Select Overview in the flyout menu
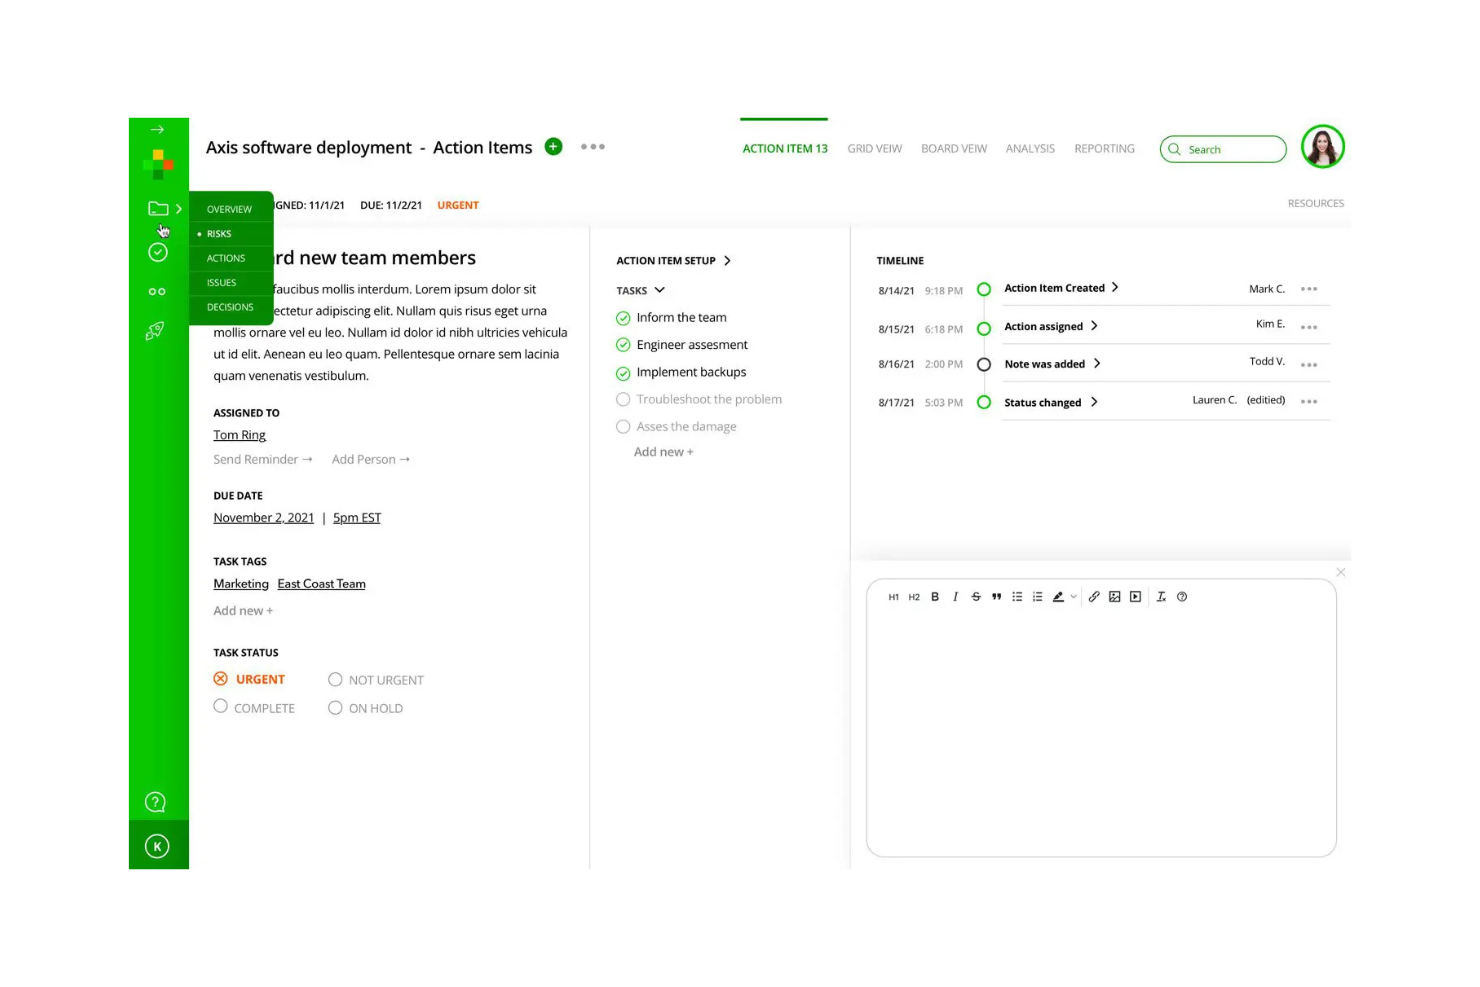 point(231,209)
